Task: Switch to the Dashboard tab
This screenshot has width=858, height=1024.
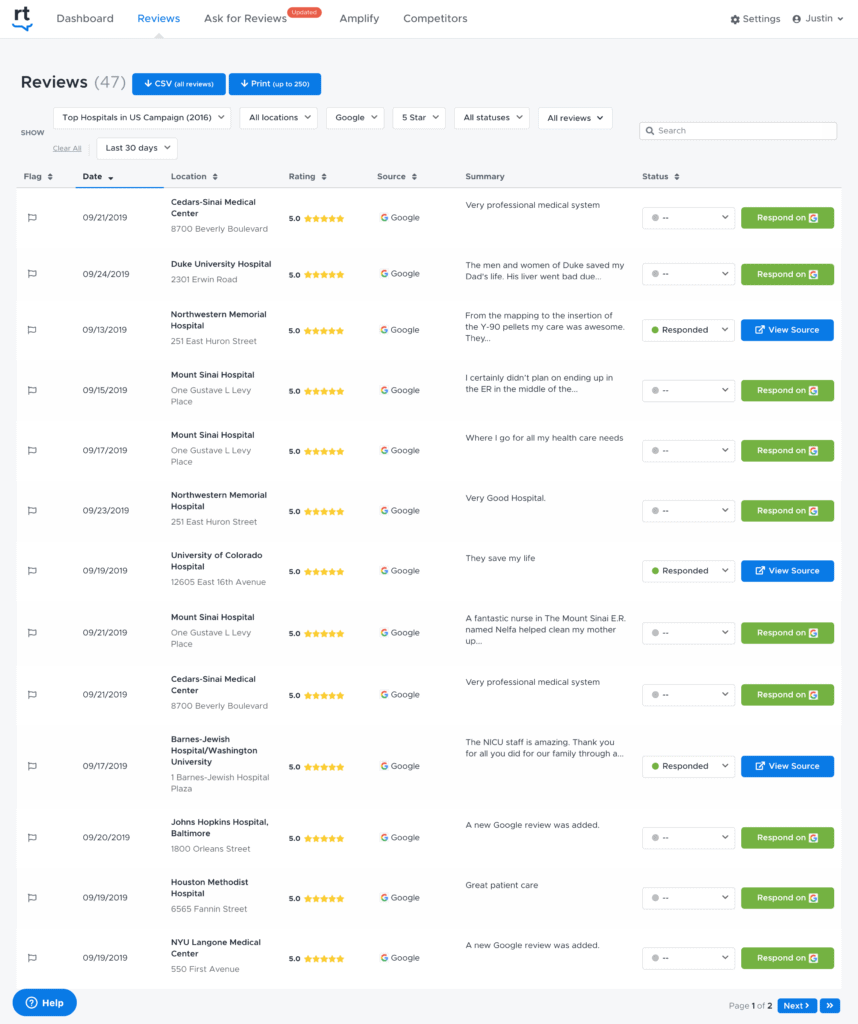Action: [x=85, y=18]
